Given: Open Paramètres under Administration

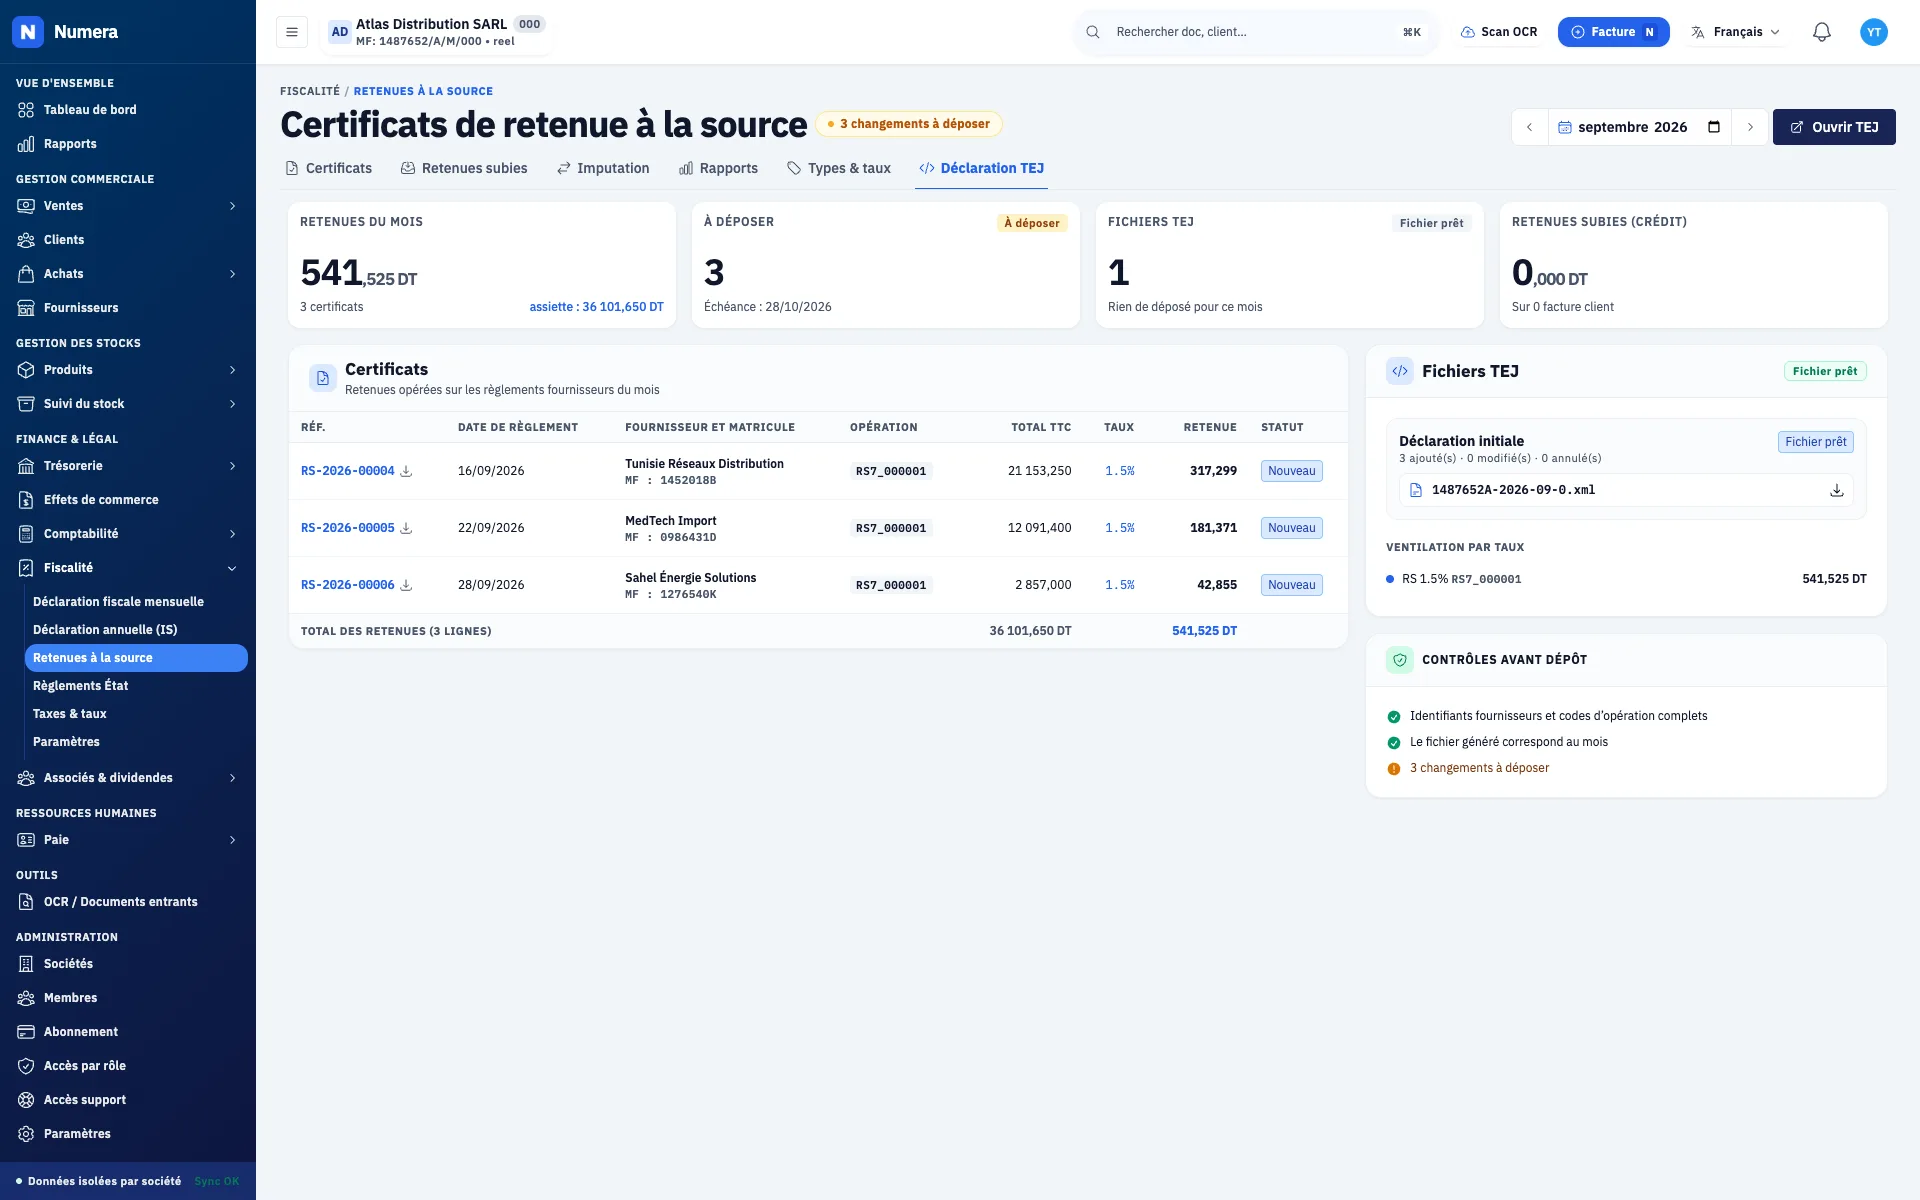Looking at the screenshot, I should pyautogui.click(x=128, y=1134).
